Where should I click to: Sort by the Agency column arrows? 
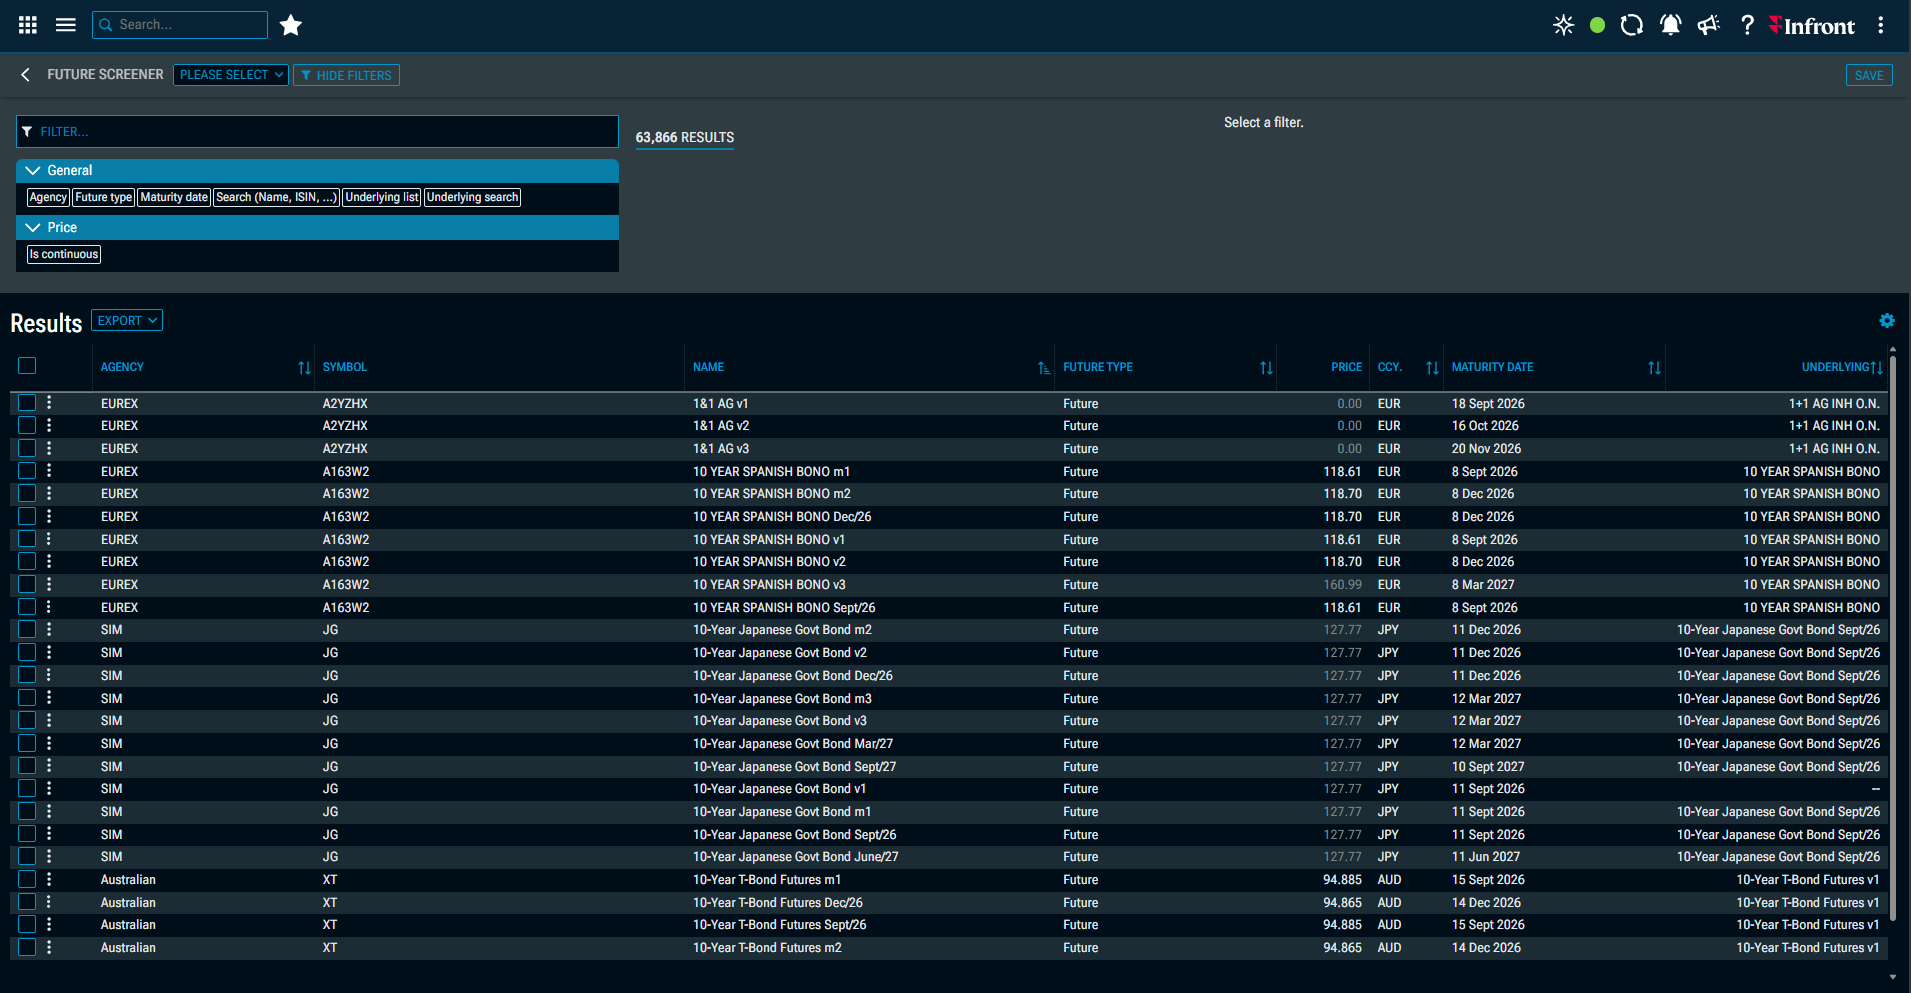tap(304, 368)
